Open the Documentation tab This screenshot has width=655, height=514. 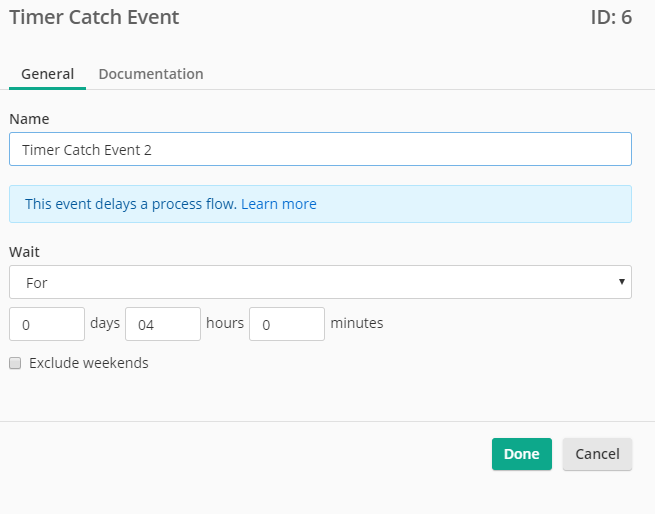pyautogui.click(x=151, y=74)
